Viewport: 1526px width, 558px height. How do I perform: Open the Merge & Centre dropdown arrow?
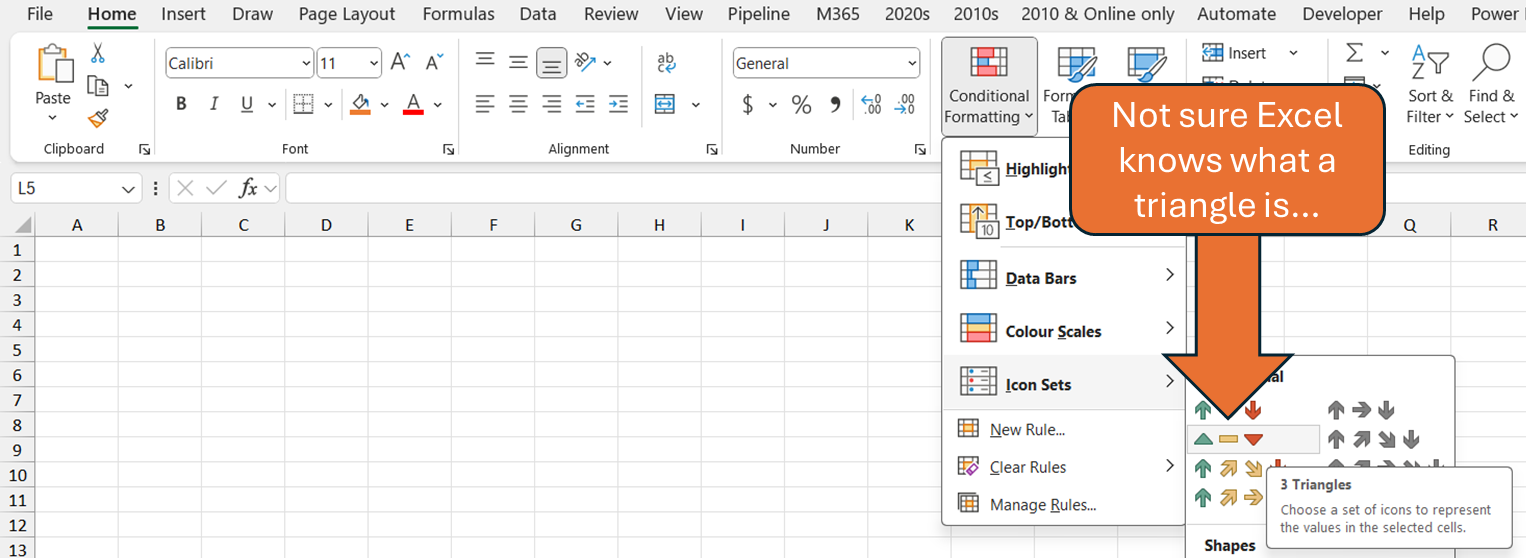696,104
